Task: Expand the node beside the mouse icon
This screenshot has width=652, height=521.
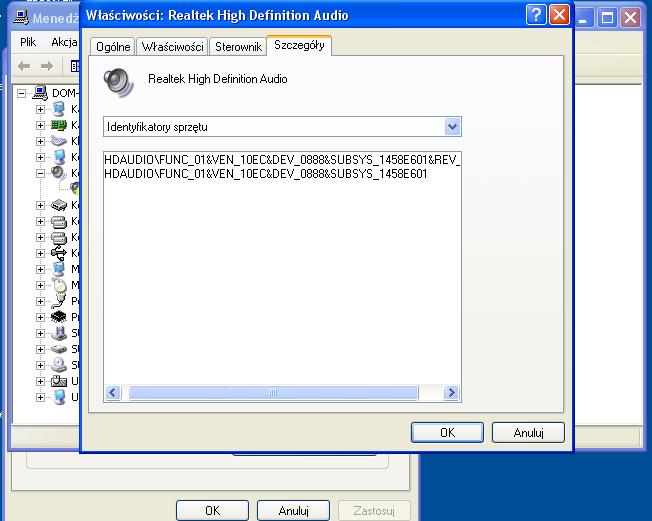Action: 40,285
